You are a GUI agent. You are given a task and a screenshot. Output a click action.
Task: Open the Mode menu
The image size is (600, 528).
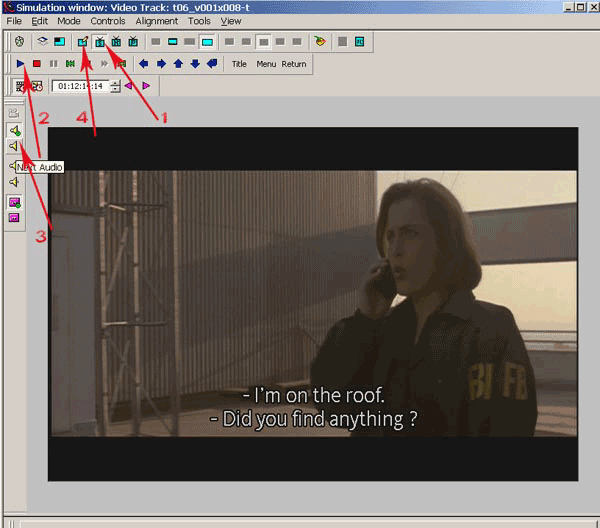pos(69,21)
